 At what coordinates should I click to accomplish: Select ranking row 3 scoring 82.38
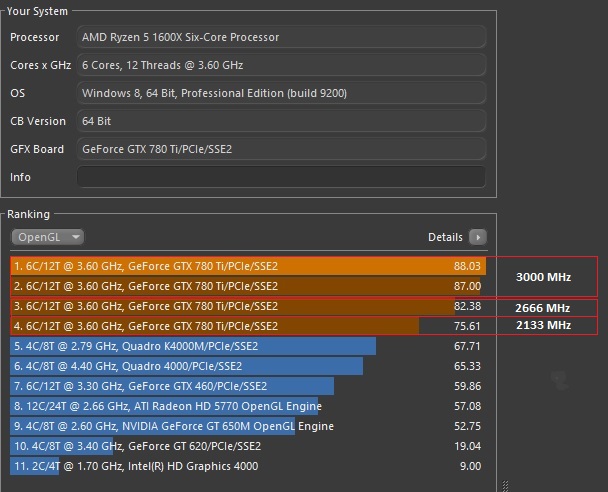pyautogui.click(x=248, y=306)
